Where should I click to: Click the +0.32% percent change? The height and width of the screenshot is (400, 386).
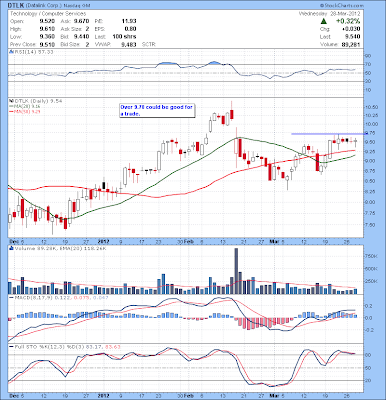[x=348, y=21]
